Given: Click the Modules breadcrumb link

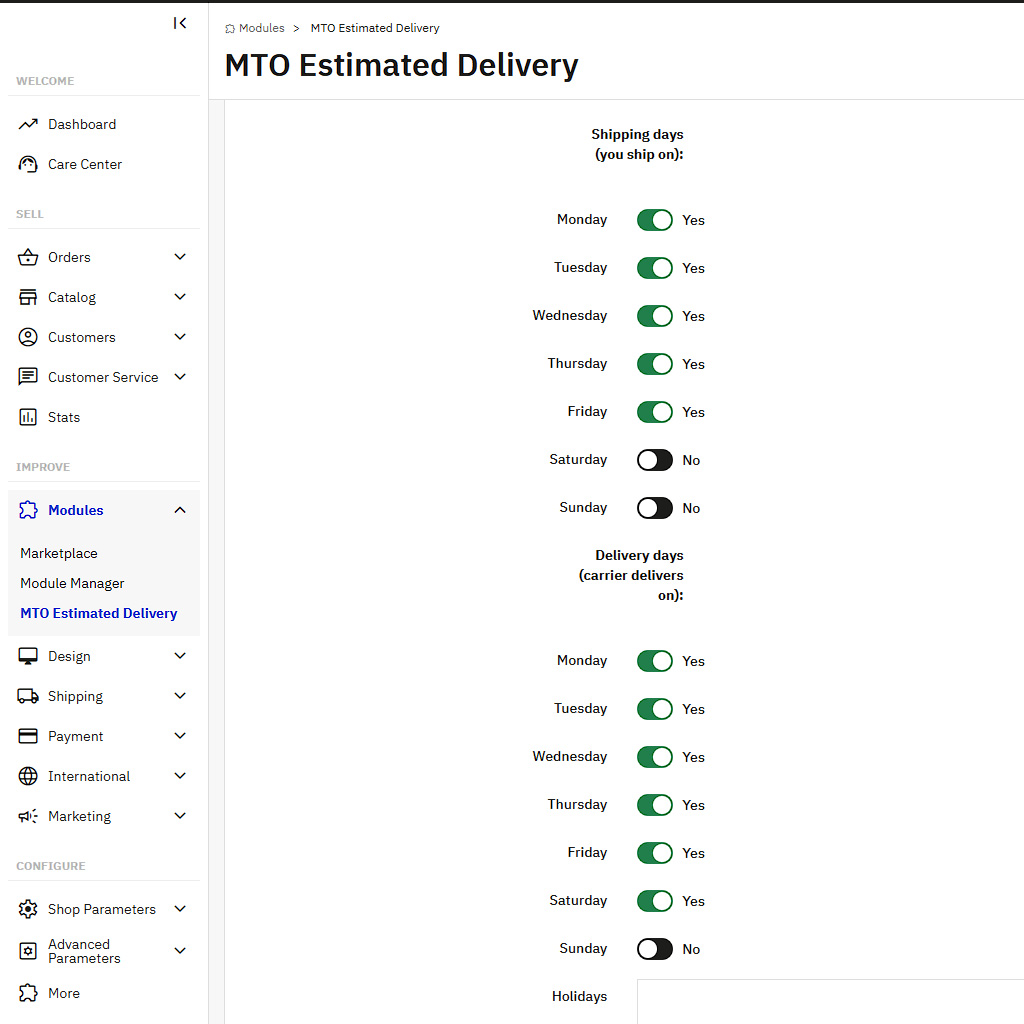Looking at the screenshot, I should (261, 28).
